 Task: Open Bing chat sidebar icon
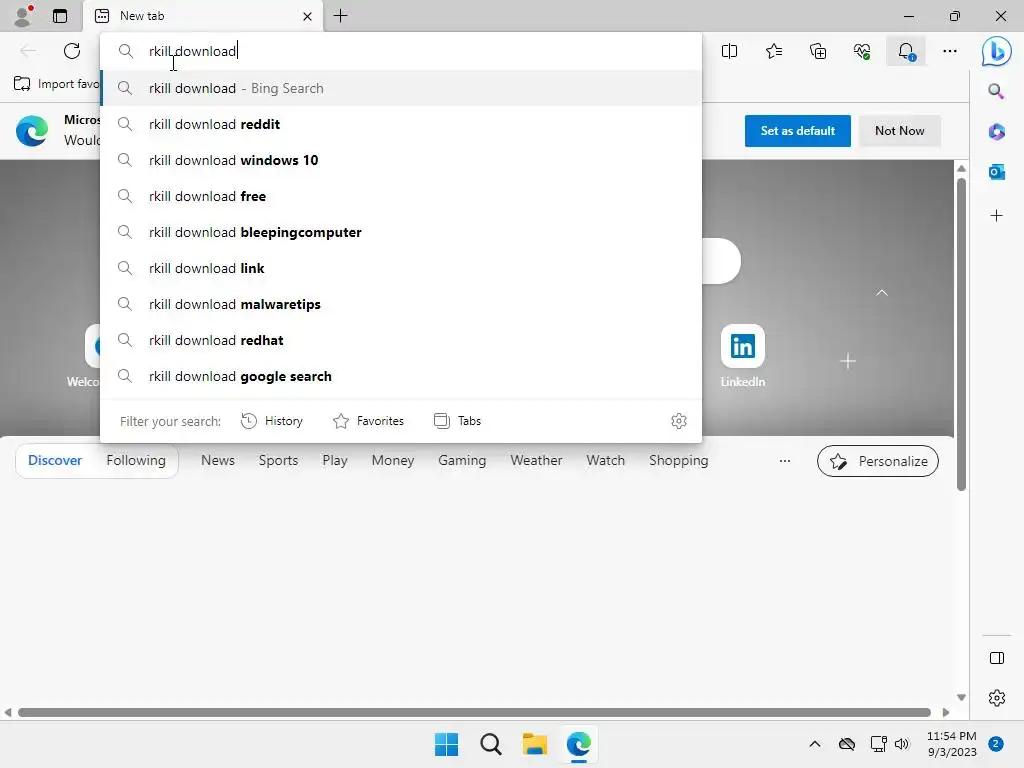tap(997, 51)
